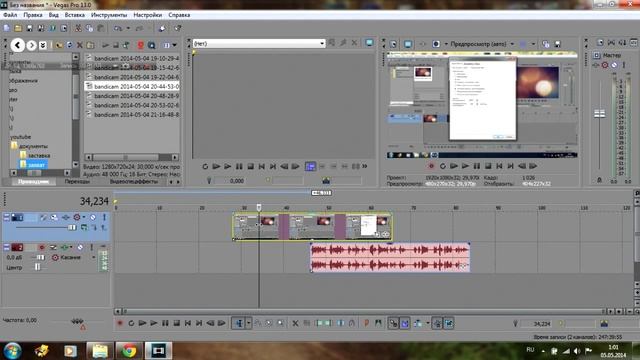
Task: Select file bandicam 2014-05-04 20-44-53
Action: (x=133, y=87)
